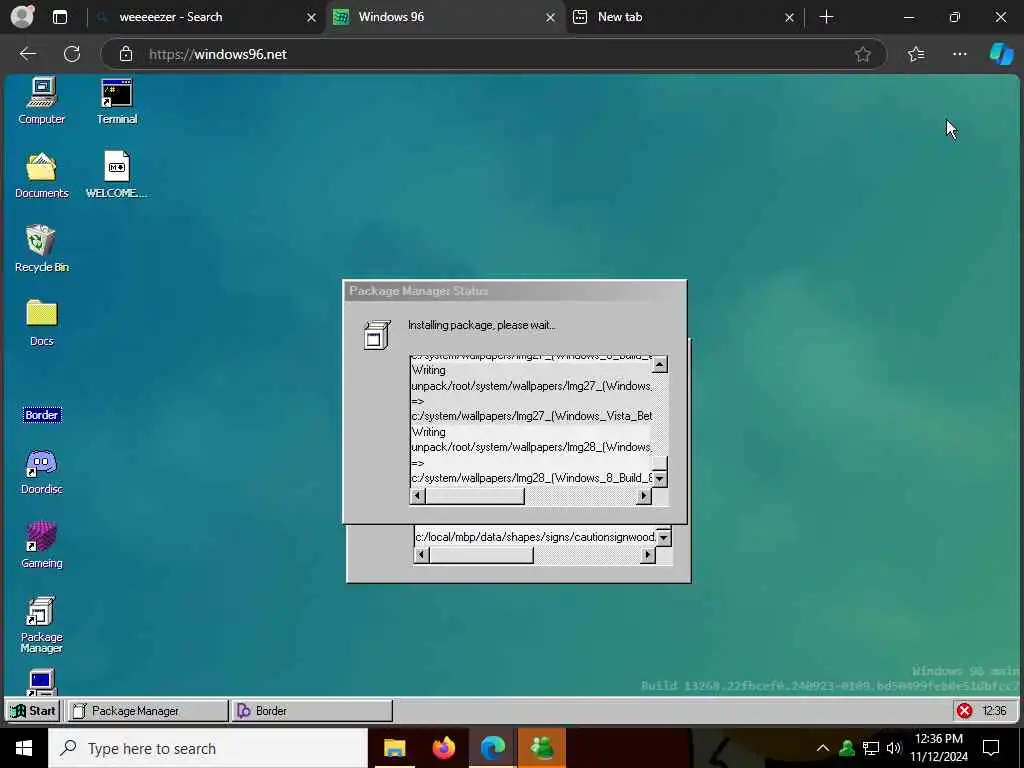
Task: Click left scroll arrow in the background dialog
Action: pos(421,555)
